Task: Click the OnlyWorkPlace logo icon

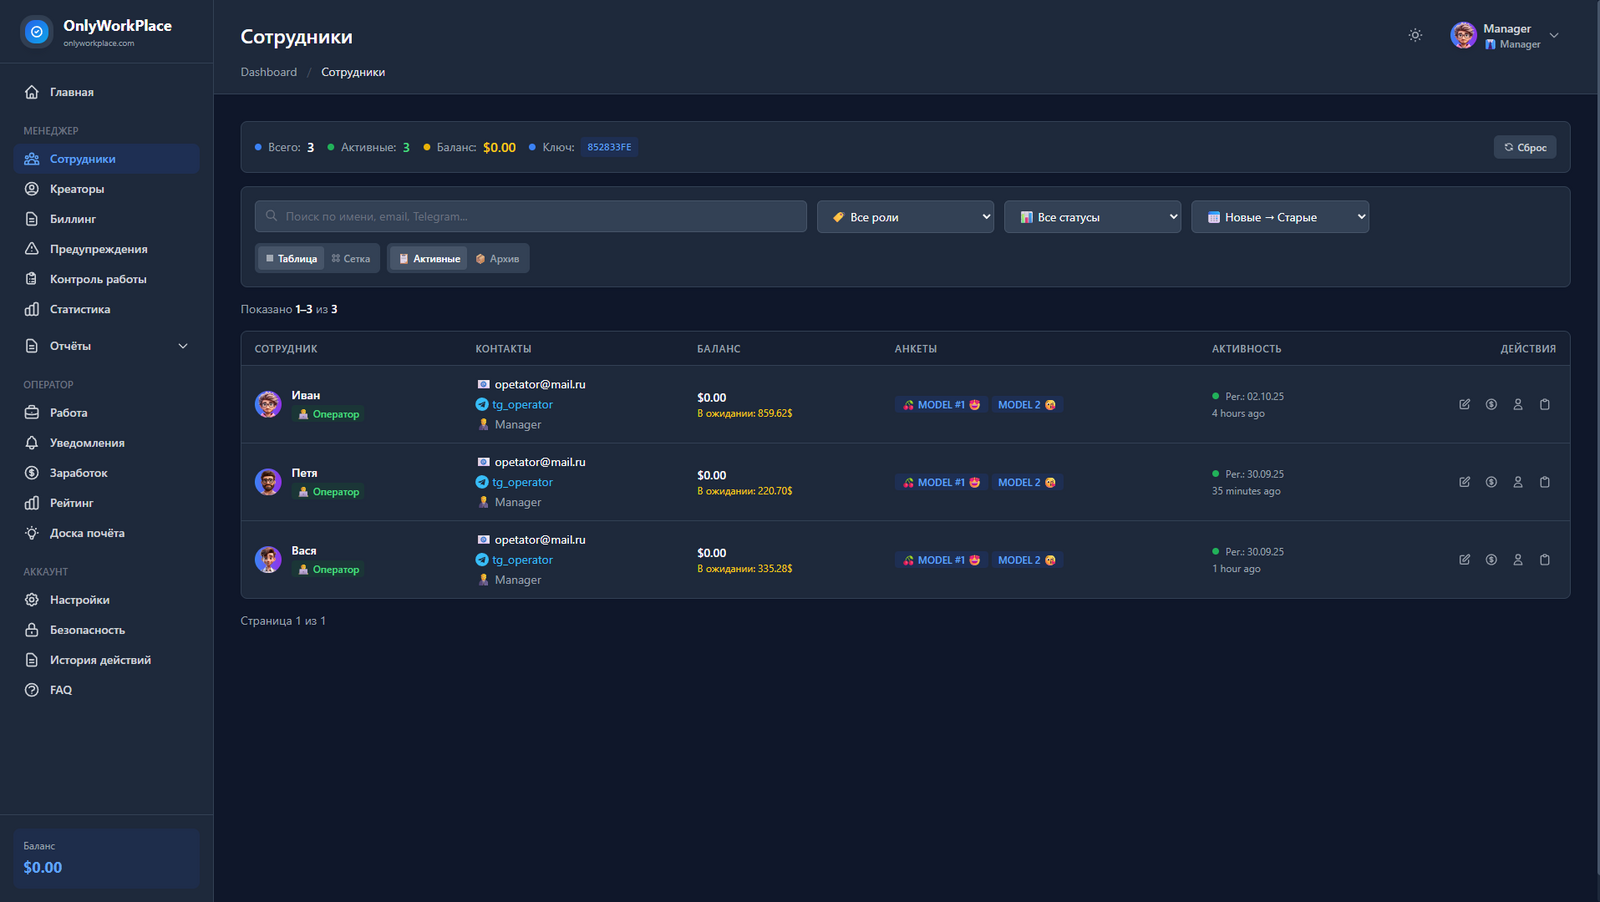Action: 37,32
